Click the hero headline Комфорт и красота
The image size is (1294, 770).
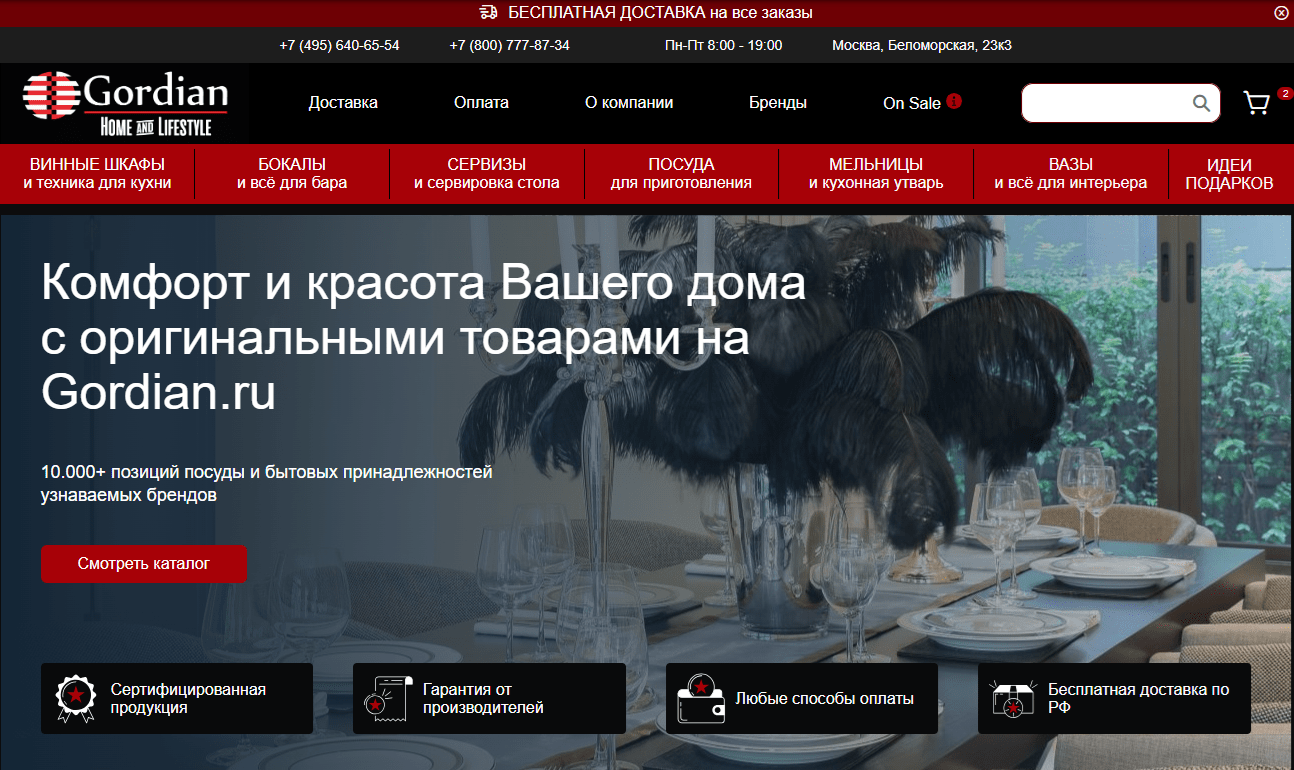[x=423, y=339]
